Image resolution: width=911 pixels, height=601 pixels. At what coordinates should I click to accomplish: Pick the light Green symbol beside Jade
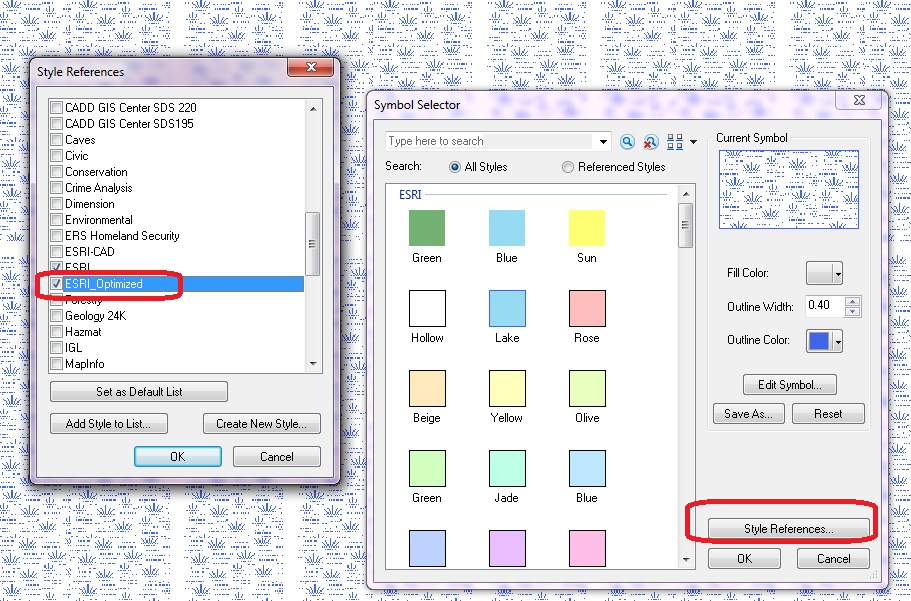click(x=427, y=468)
